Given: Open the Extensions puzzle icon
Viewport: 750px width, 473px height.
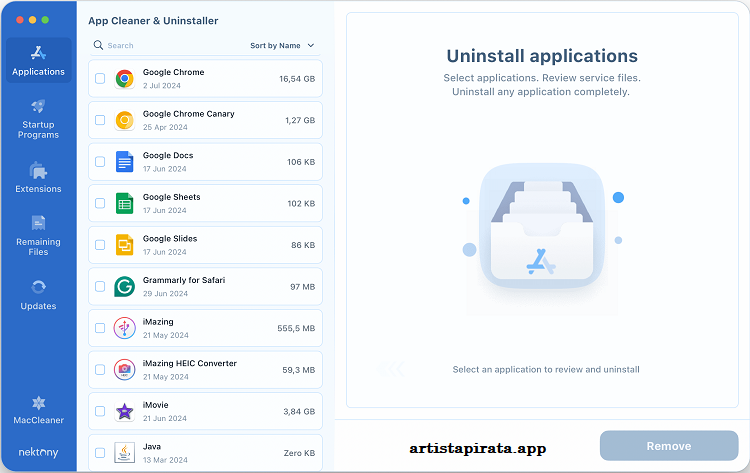Looking at the screenshot, I should pyautogui.click(x=38, y=171).
